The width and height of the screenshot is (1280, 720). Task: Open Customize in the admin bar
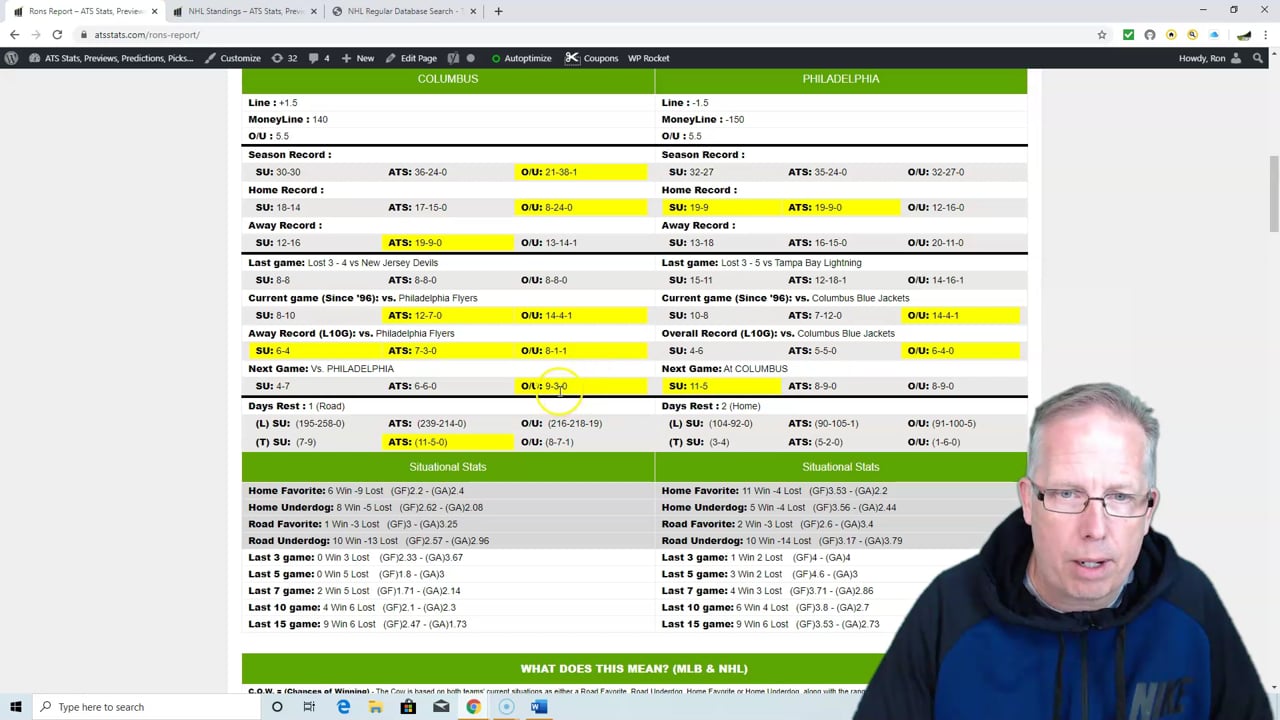coord(232,58)
